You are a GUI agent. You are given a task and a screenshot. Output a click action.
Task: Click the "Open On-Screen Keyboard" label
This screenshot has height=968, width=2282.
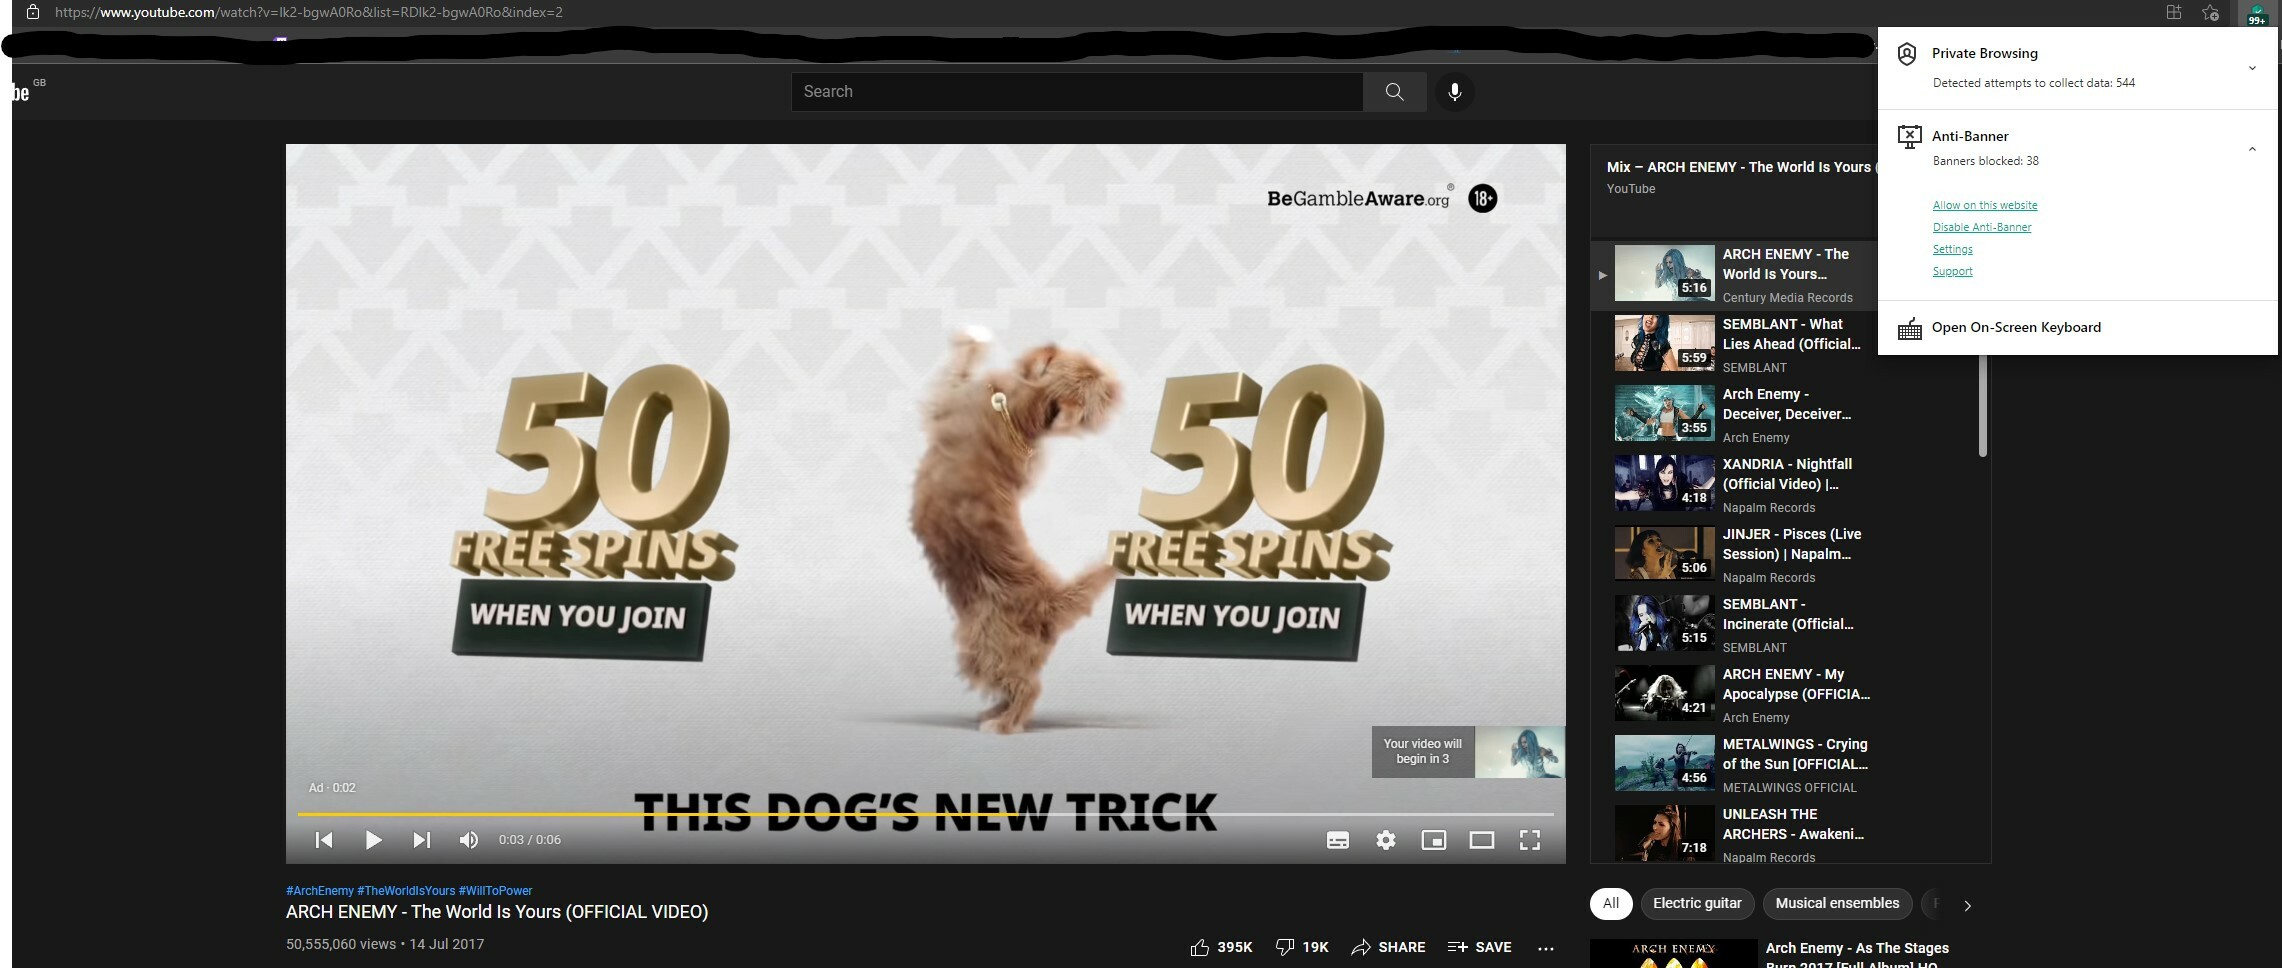pyautogui.click(x=2016, y=327)
